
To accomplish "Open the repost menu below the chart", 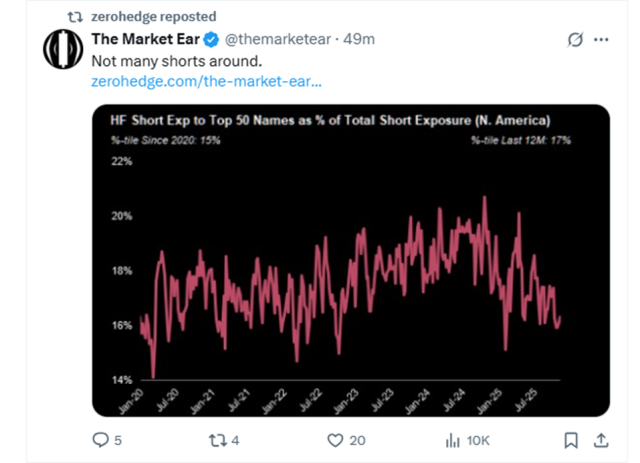I will (x=217, y=439).
